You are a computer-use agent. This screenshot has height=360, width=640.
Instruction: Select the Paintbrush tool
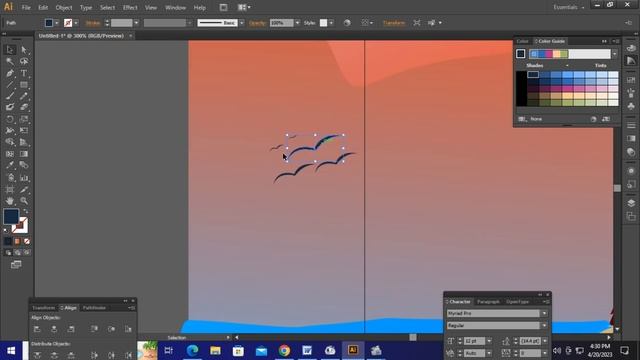coord(10,96)
